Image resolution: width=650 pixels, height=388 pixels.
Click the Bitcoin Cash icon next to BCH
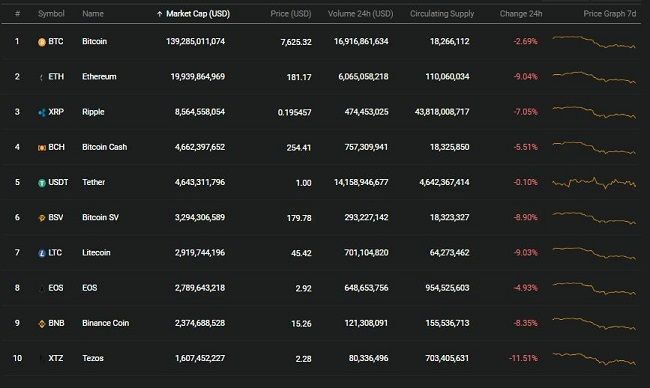(x=42, y=148)
